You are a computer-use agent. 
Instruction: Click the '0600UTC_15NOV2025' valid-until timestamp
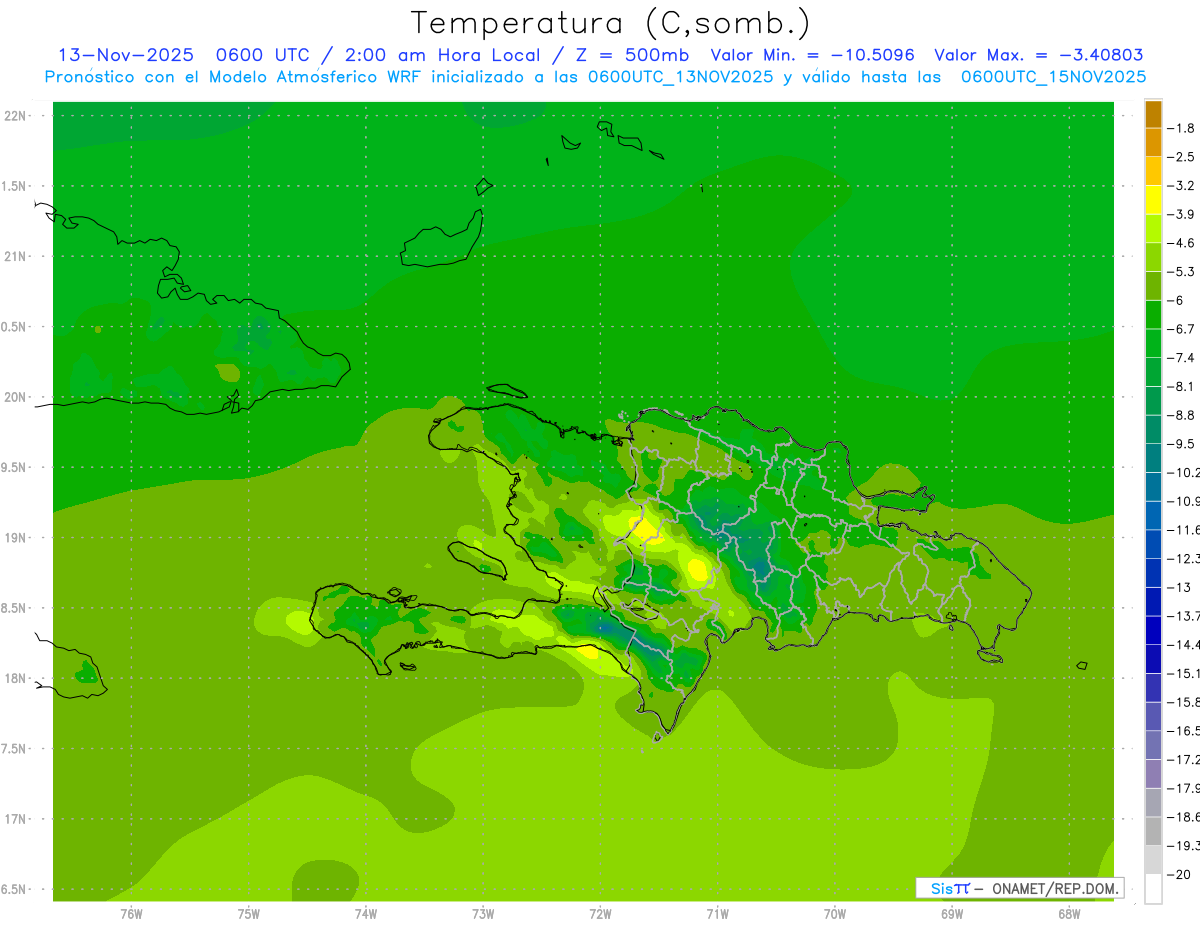tap(1053, 77)
